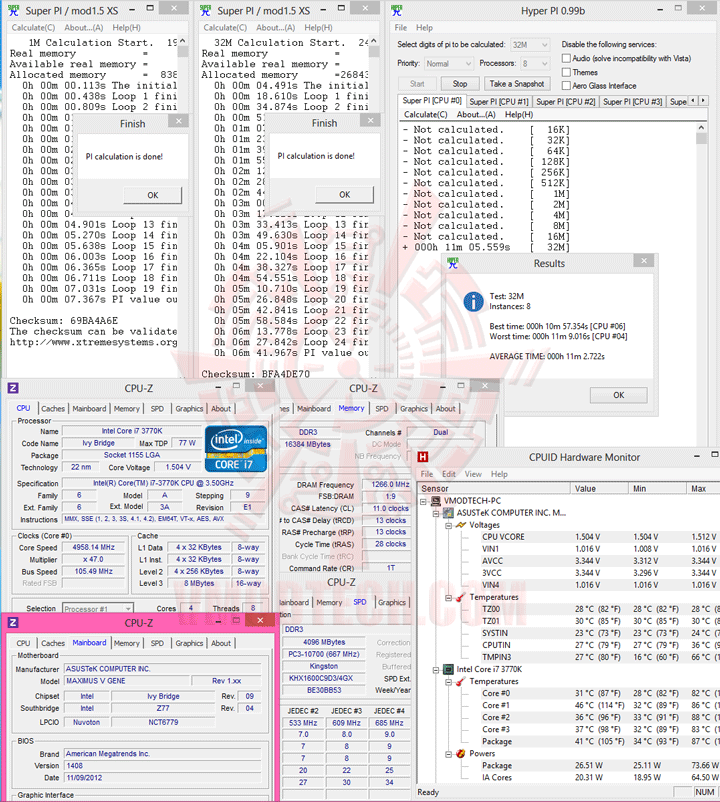Check the Aero Glass Interface option
Image resolution: width=720 pixels, height=802 pixels.
566,85
